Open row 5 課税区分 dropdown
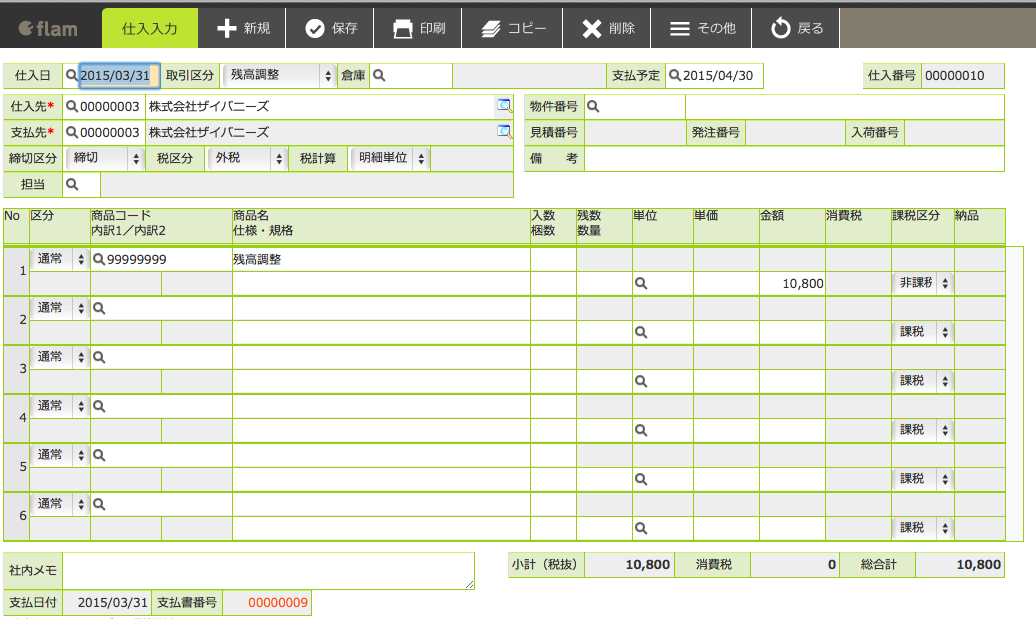1036x619 pixels. [x=923, y=478]
